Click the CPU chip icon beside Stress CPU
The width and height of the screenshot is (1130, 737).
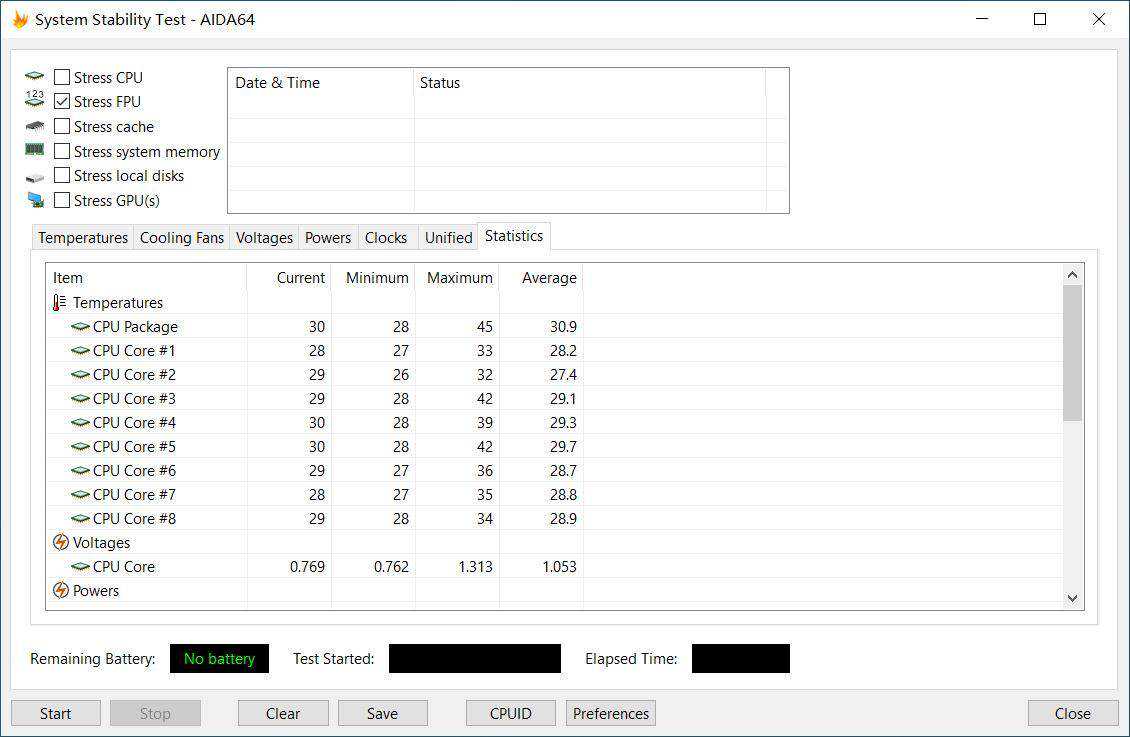(x=35, y=77)
